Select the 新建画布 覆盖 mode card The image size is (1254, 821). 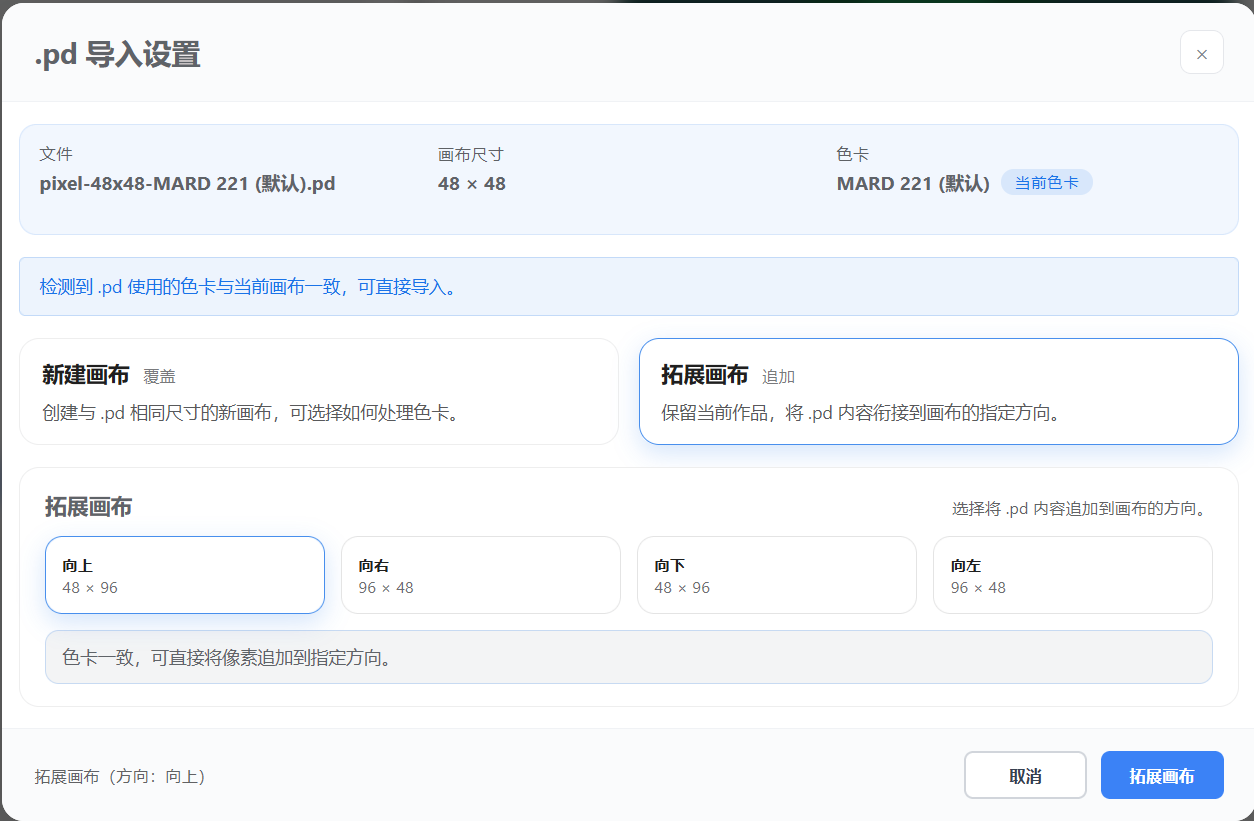(319, 392)
